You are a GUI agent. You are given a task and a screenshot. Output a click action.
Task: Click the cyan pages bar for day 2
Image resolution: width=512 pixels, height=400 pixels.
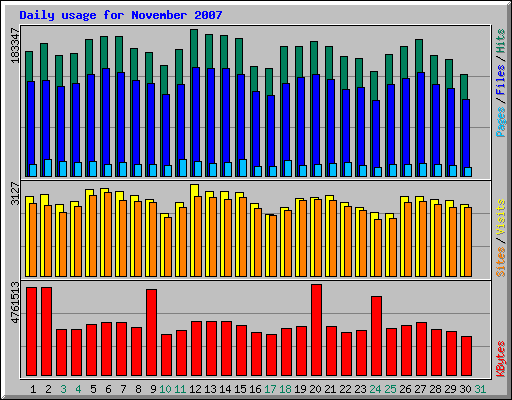[48, 168]
